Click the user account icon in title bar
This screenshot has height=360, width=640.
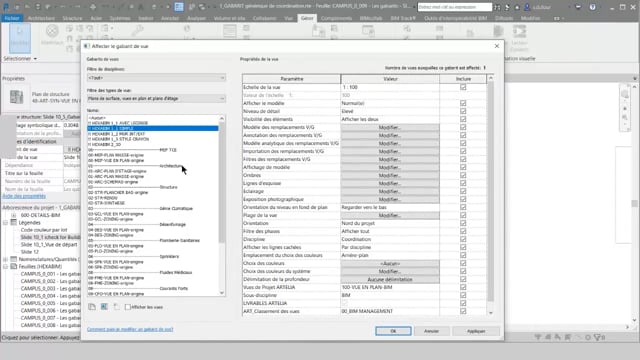point(527,7)
